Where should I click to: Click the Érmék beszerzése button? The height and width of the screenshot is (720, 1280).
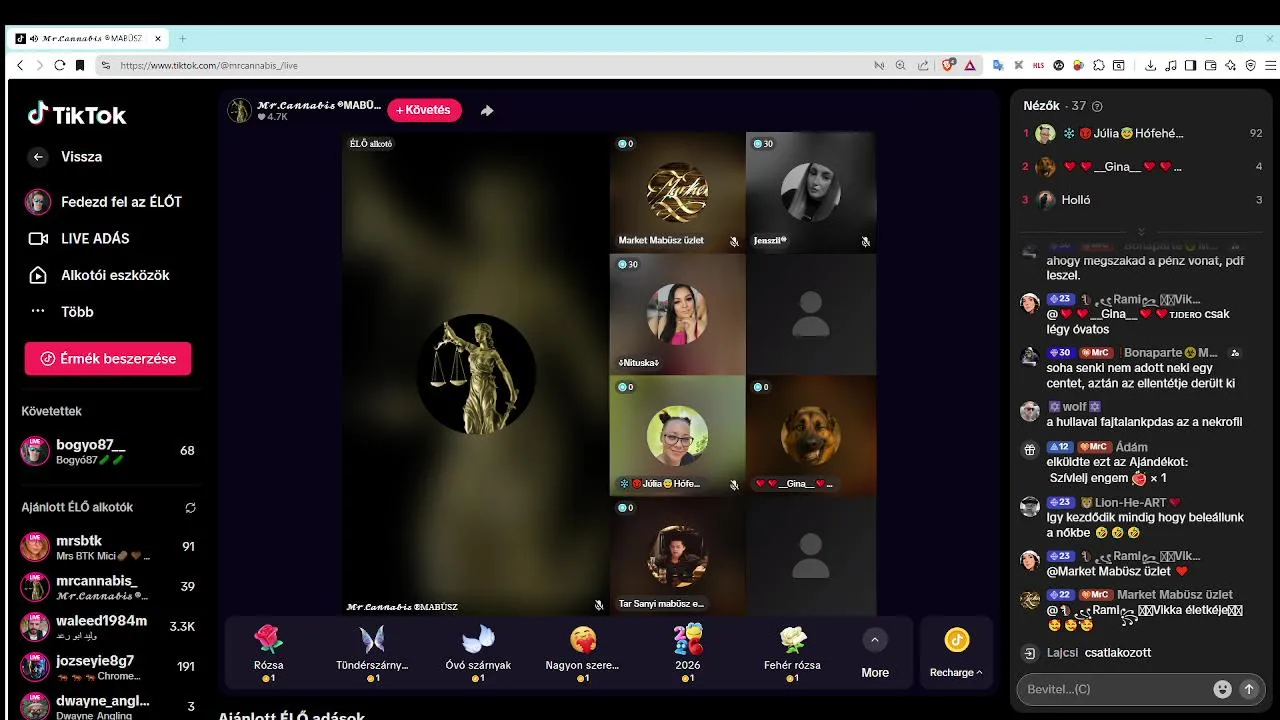pos(108,359)
